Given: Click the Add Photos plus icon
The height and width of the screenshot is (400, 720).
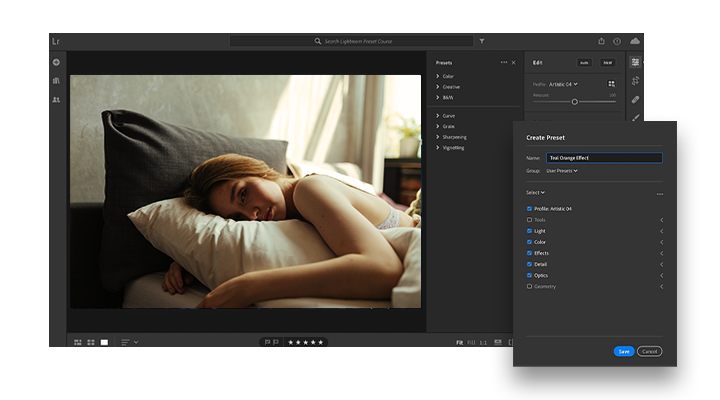Looking at the screenshot, I should (x=56, y=62).
